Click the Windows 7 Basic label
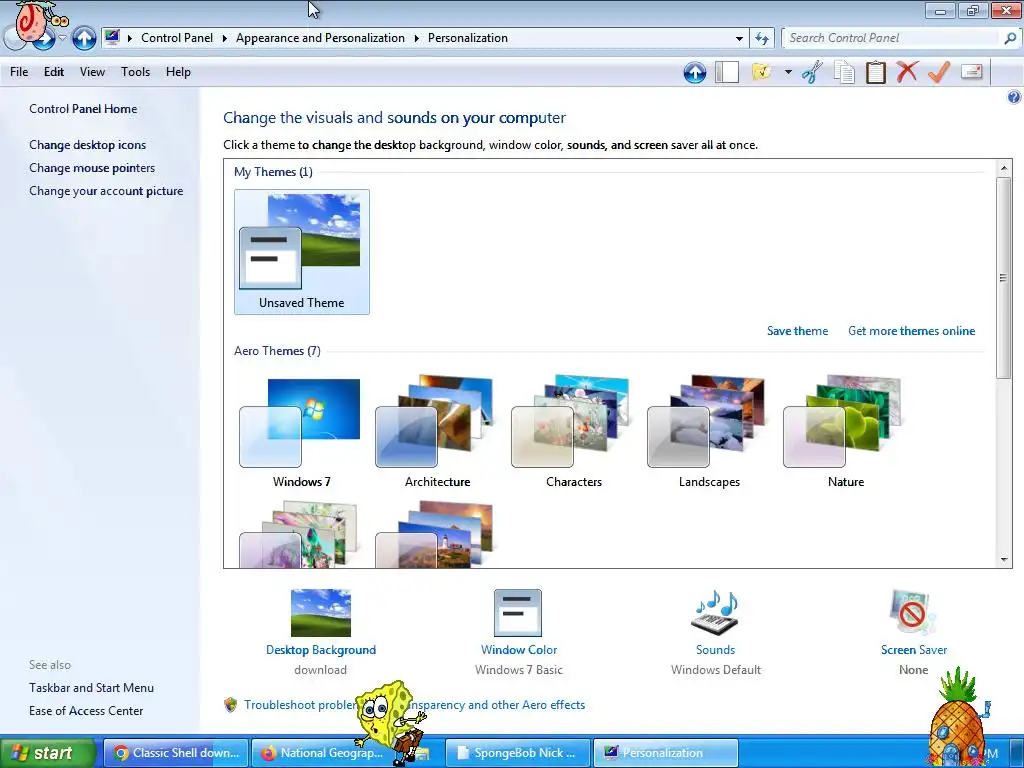Image resolution: width=1024 pixels, height=768 pixels. click(x=519, y=670)
